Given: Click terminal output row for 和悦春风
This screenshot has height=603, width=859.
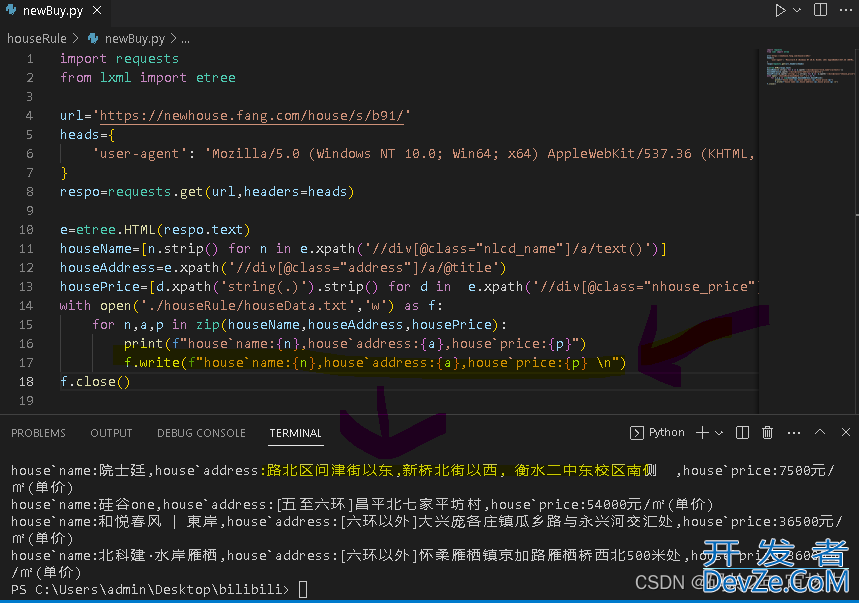Looking at the screenshot, I should pyautogui.click(x=427, y=530).
